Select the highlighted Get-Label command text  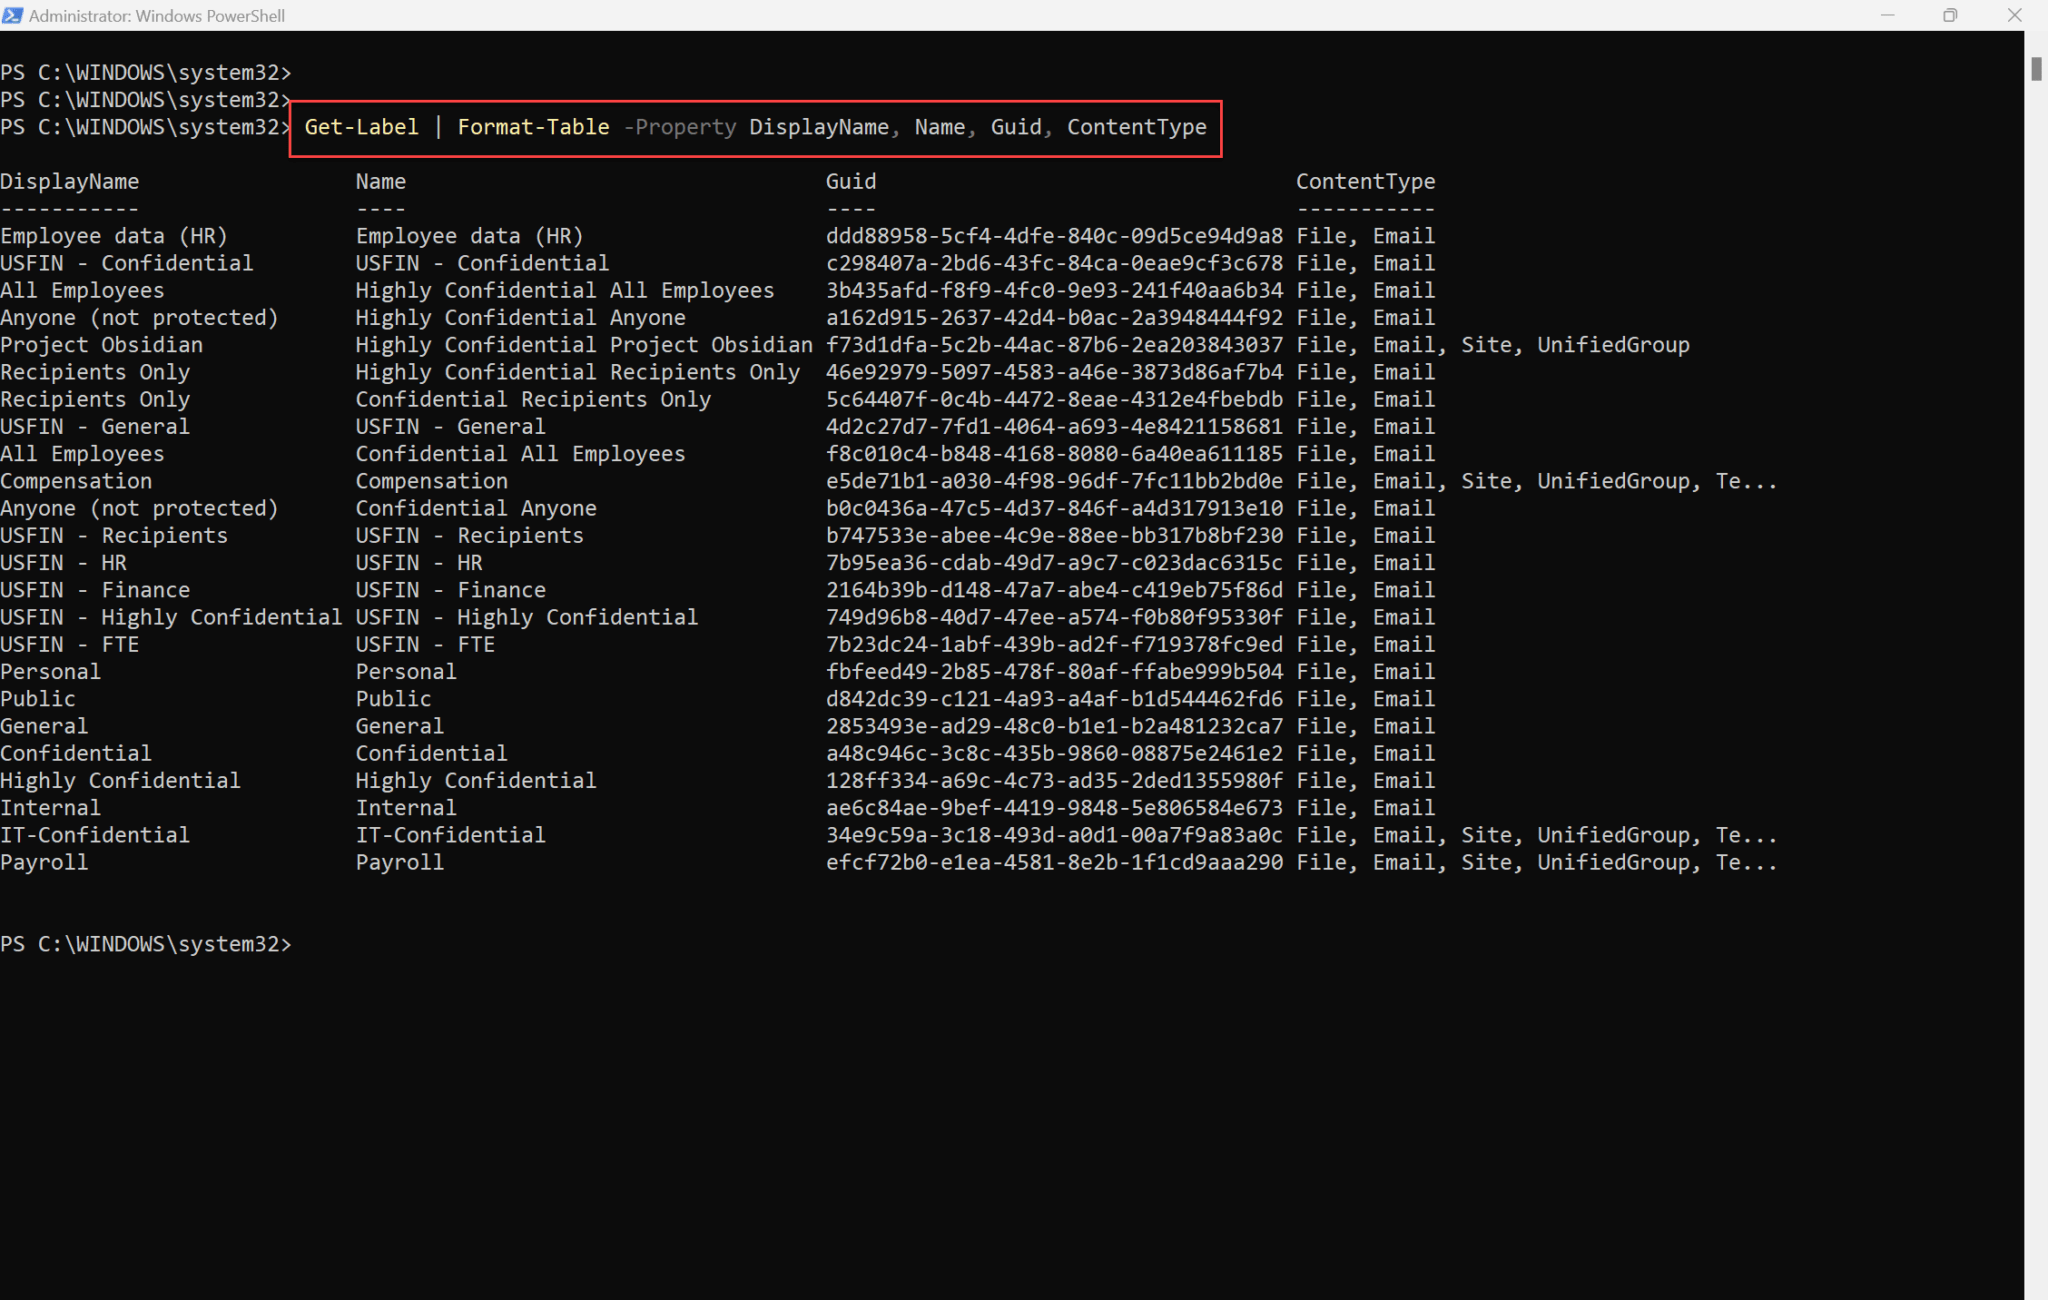point(361,127)
